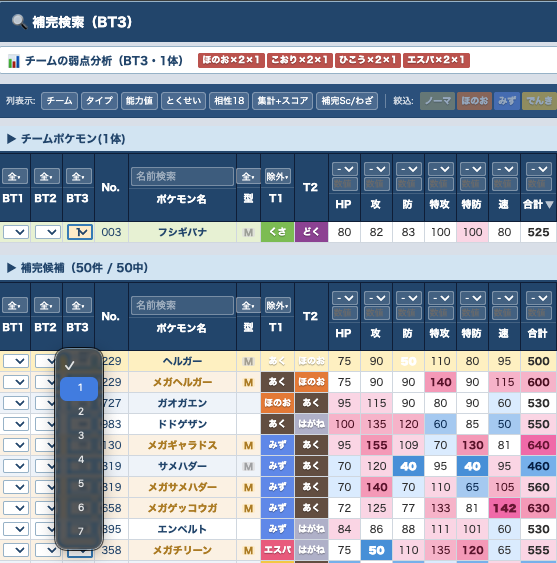Collapse the 補完候補 (50件 / 50中) section
Image resolution: width=557 pixels, height=563 pixels.
coord(11,267)
